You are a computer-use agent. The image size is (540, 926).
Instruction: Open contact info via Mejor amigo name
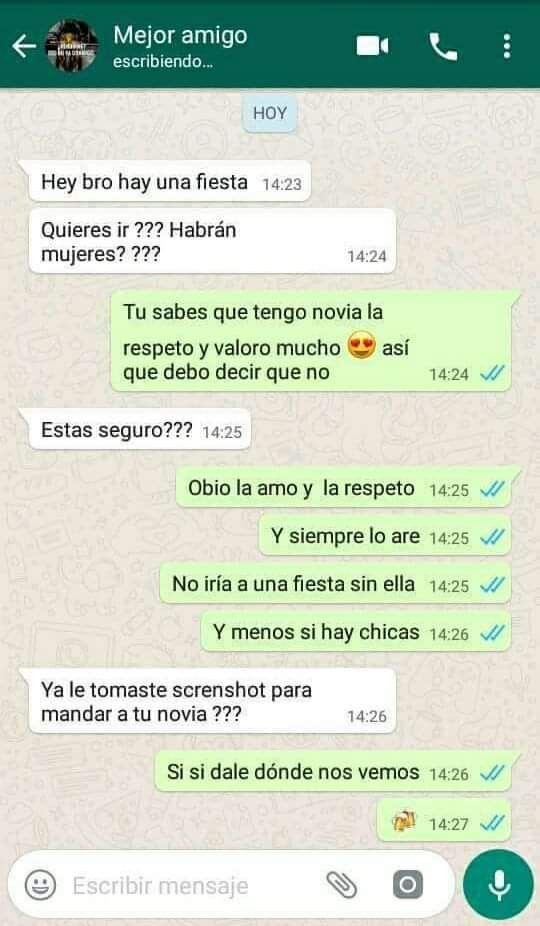pyautogui.click(x=180, y=35)
